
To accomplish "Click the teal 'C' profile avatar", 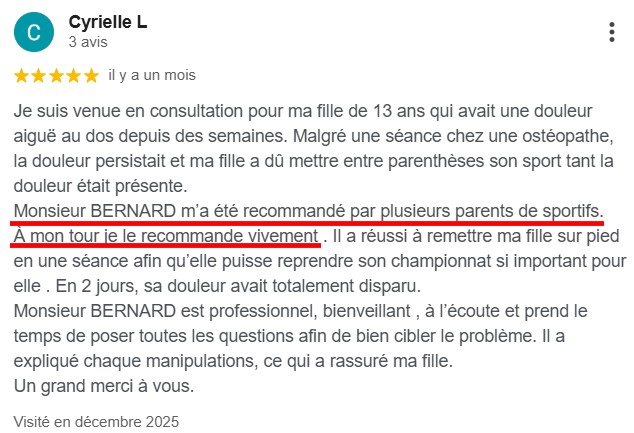I will 34,32.
